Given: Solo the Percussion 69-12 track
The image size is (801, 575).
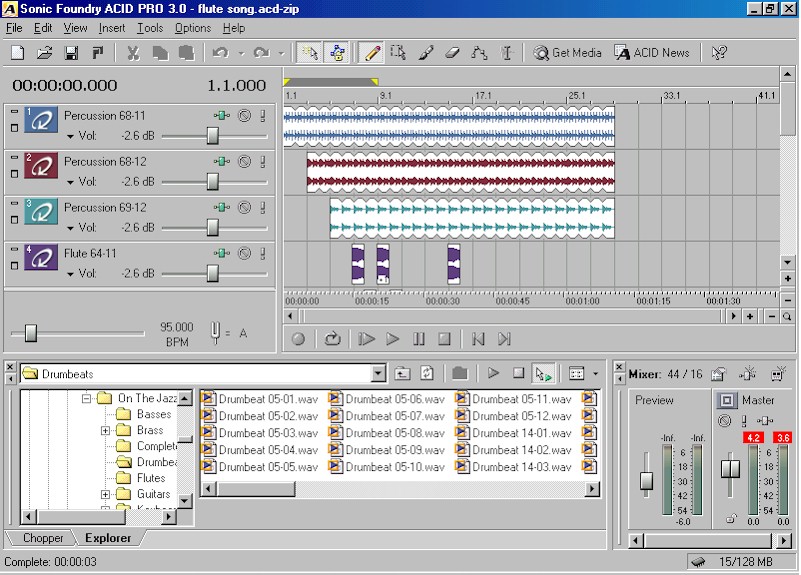Looking at the screenshot, I should click(263, 207).
